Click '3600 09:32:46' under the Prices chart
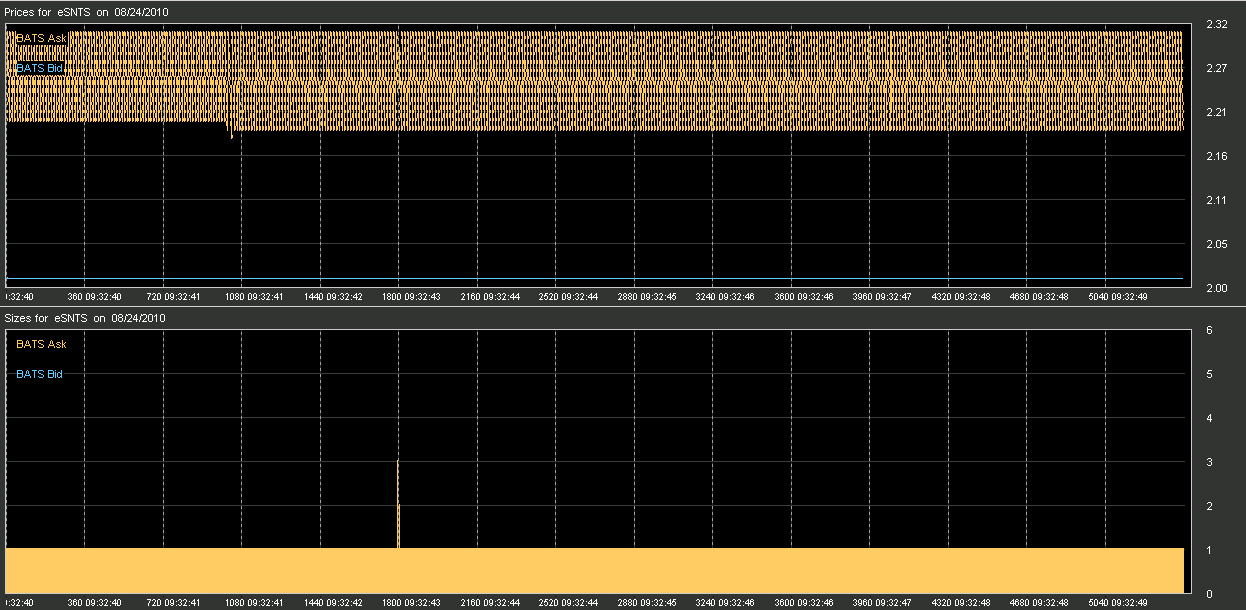Screen dimensions: 1246x610 pos(804,297)
